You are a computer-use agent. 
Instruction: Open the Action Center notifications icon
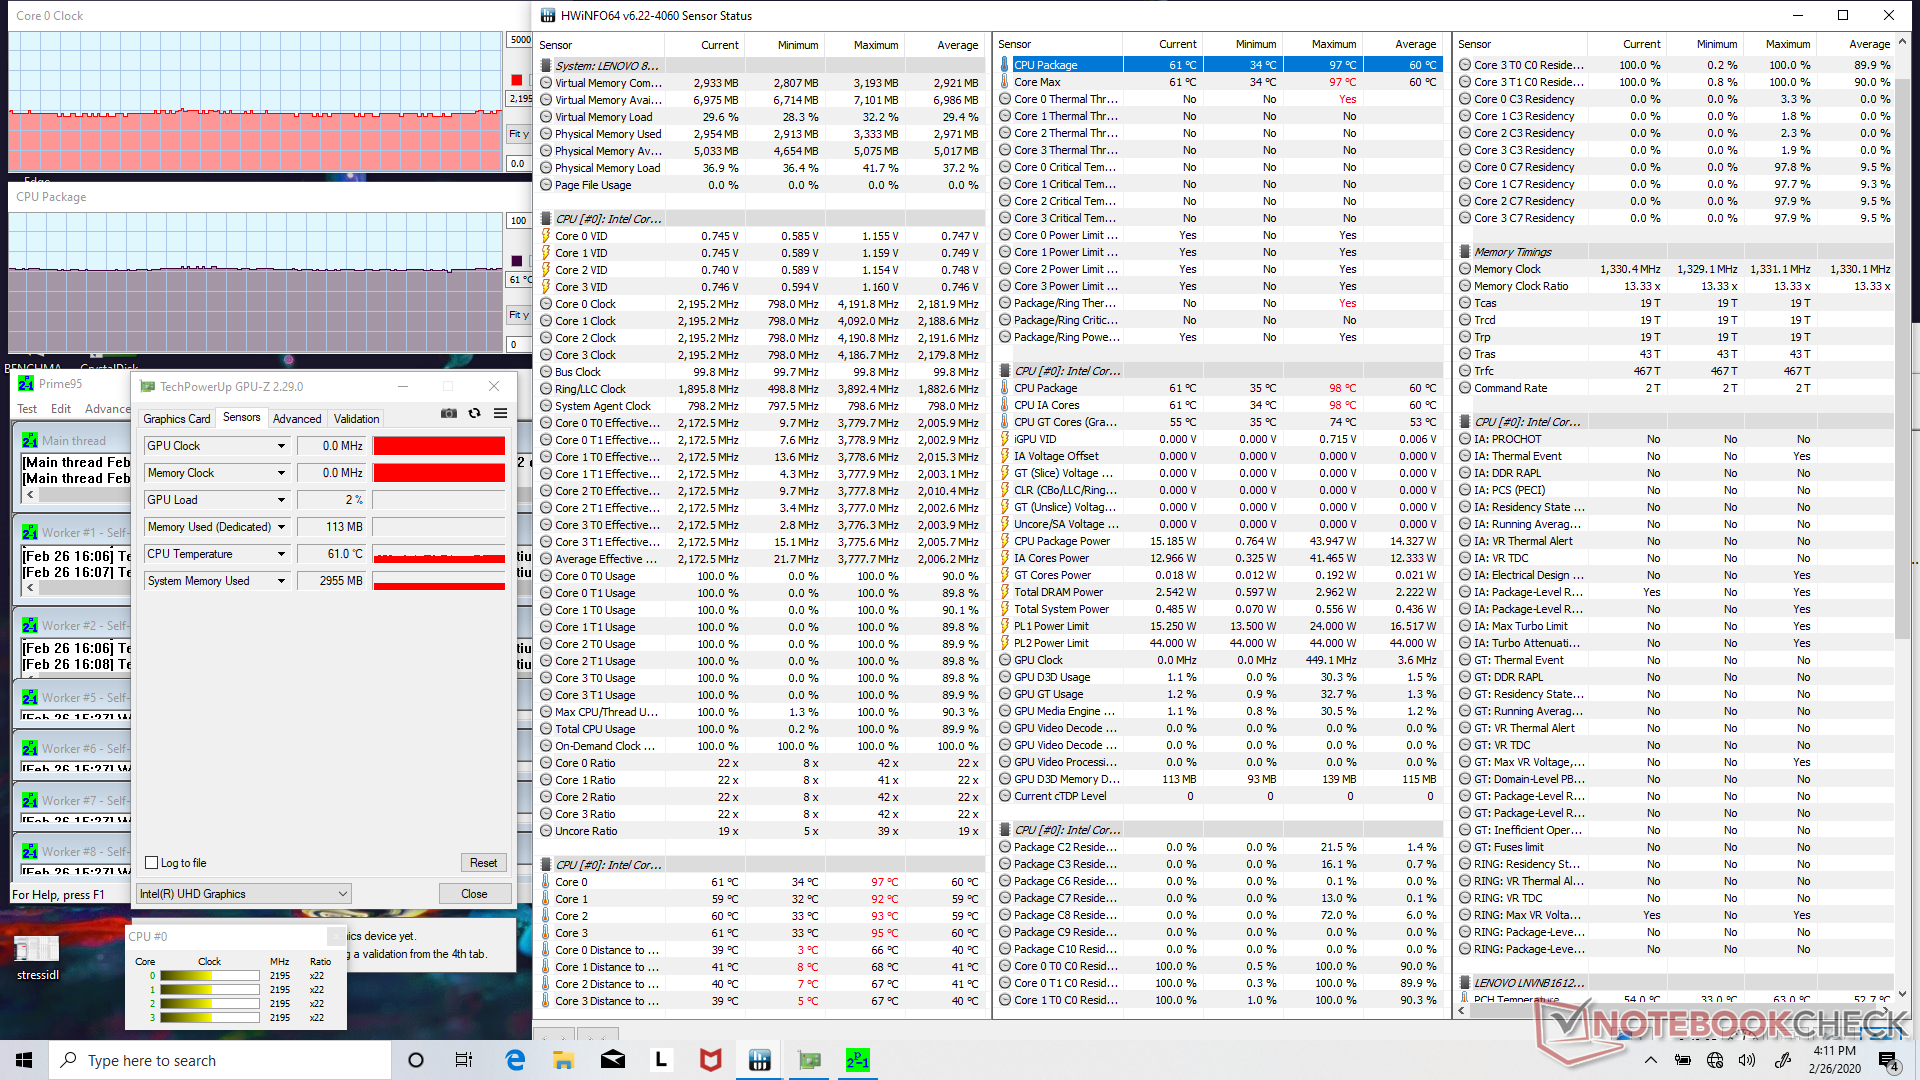[x=1887, y=1060]
